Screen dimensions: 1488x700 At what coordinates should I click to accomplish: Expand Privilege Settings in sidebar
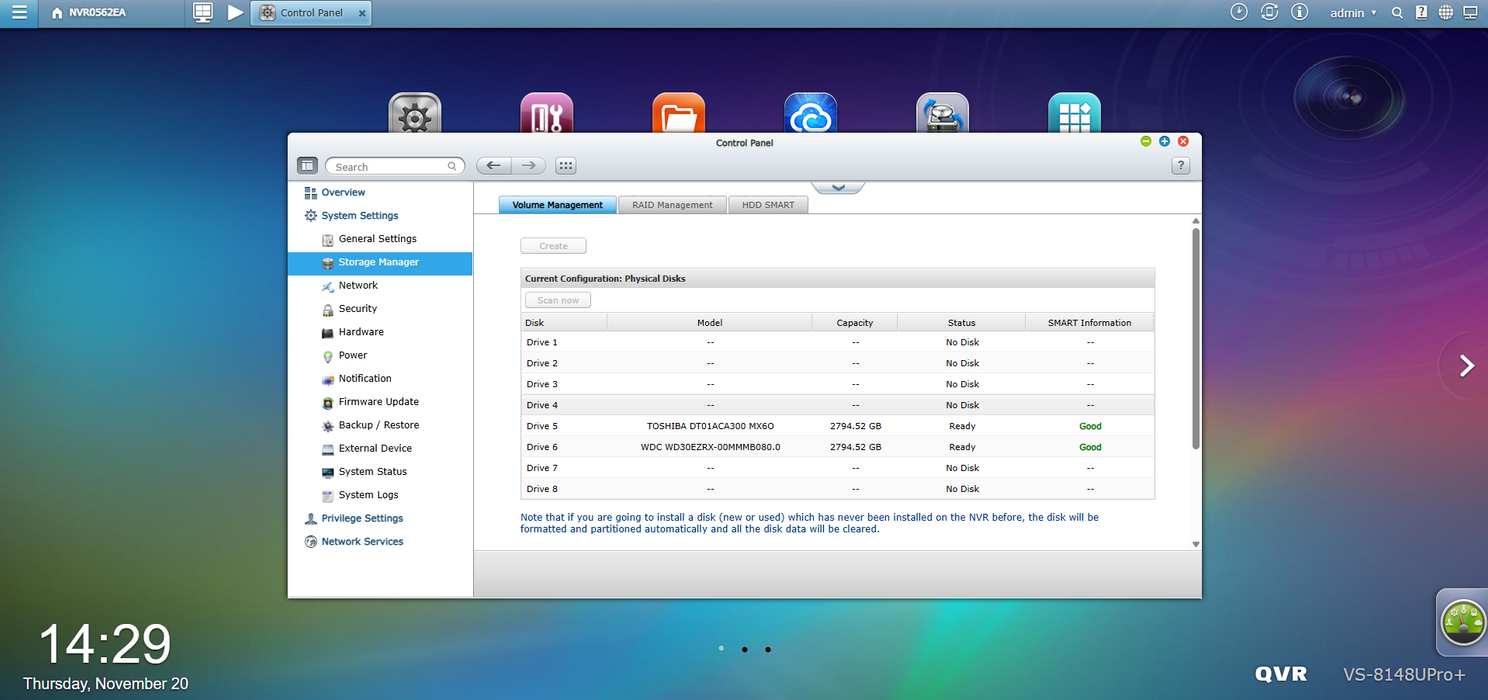pyautogui.click(x=361, y=518)
